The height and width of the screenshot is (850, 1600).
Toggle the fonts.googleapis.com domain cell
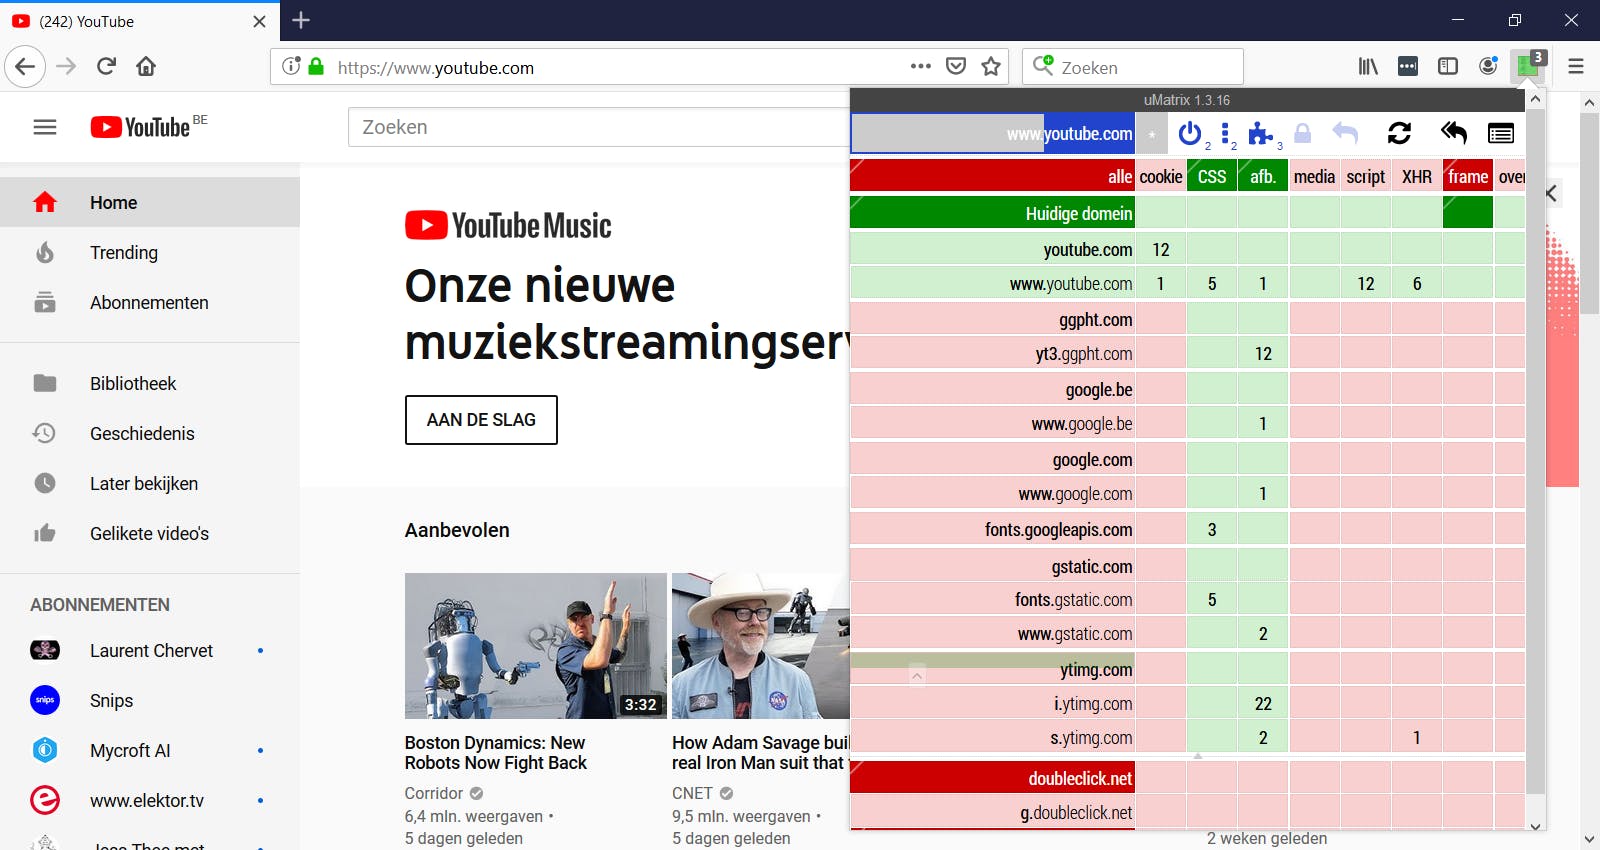pyautogui.click(x=992, y=529)
